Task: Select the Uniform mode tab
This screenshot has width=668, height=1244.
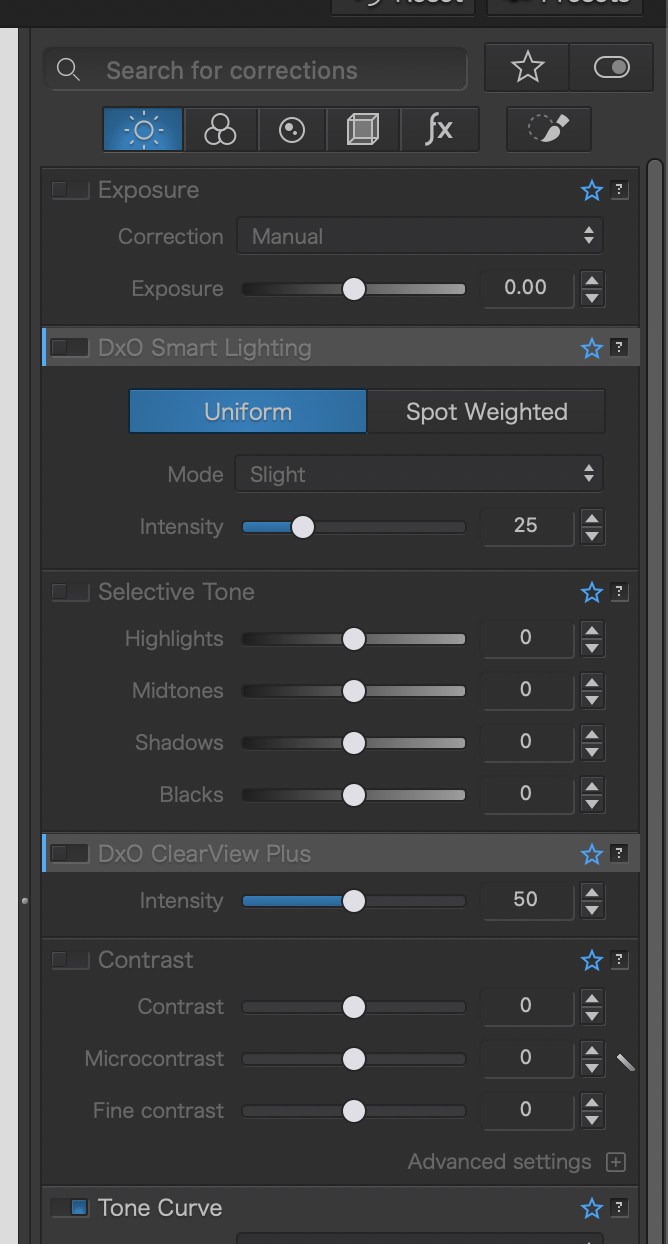Action: coord(248,412)
